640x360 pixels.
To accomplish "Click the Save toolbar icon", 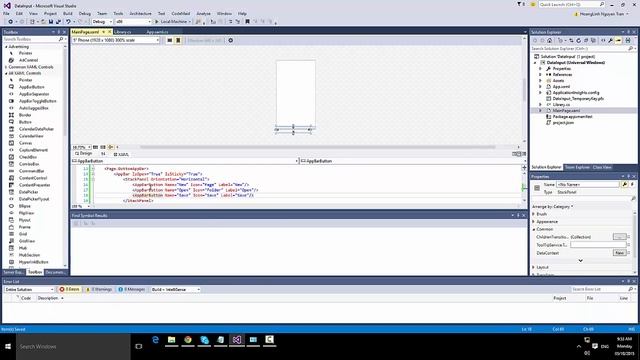I will coord(51,22).
